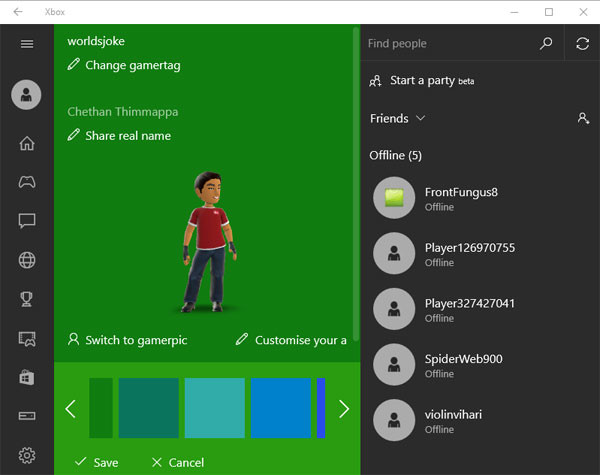This screenshot has height=475, width=600.
Task: Click person icon next to Switch to gamerpic
Action: pyautogui.click(x=73, y=340)
